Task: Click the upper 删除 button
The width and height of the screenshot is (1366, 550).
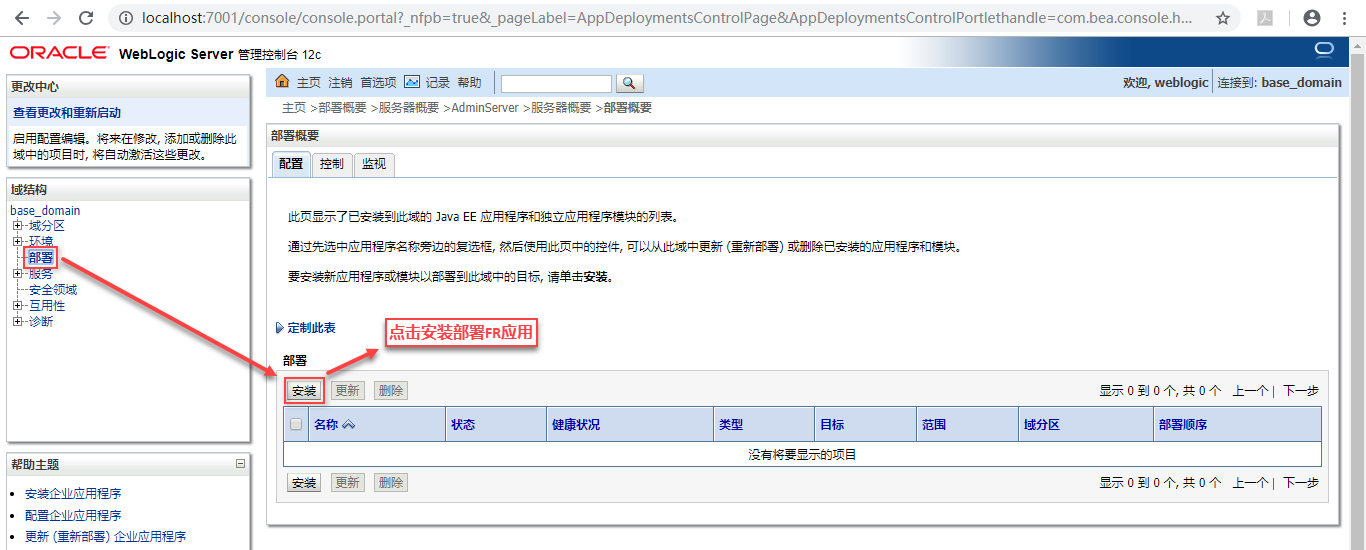Action: 391,391
